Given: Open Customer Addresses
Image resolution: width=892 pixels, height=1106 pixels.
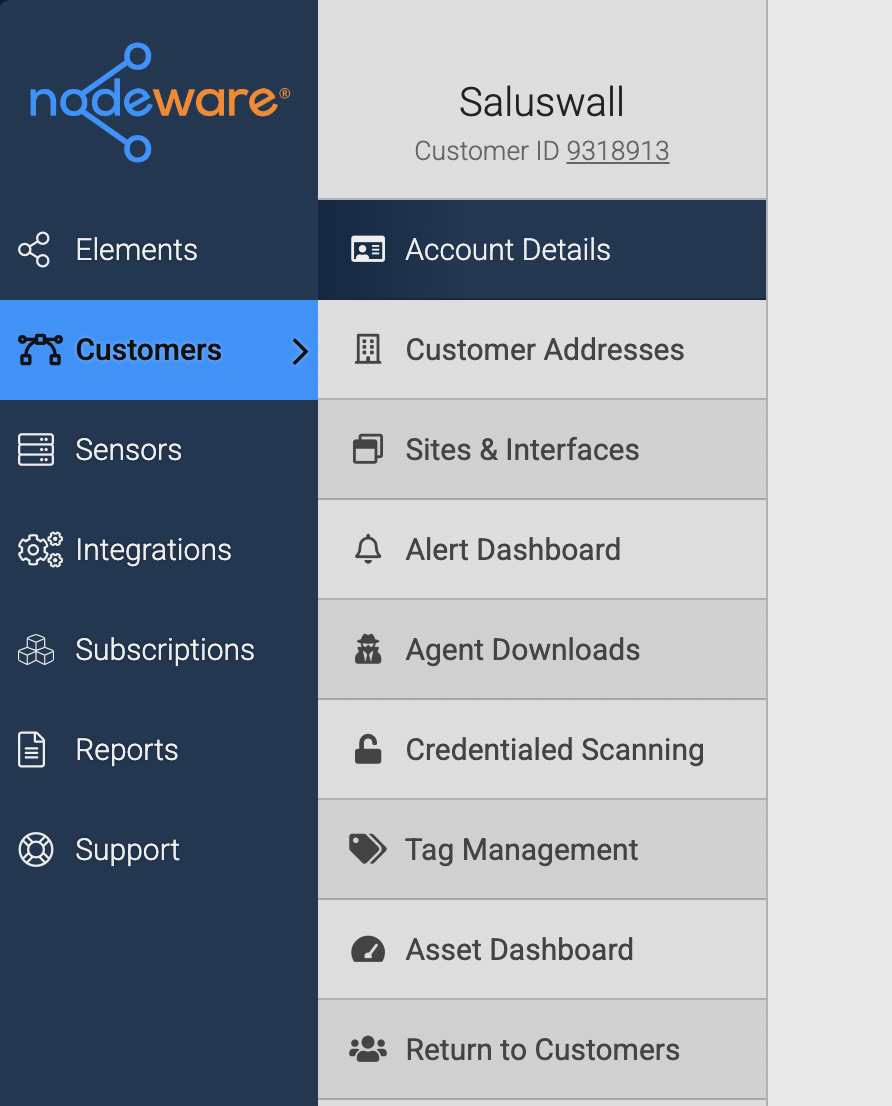Looking at the screenshot, I should (542, 350).
